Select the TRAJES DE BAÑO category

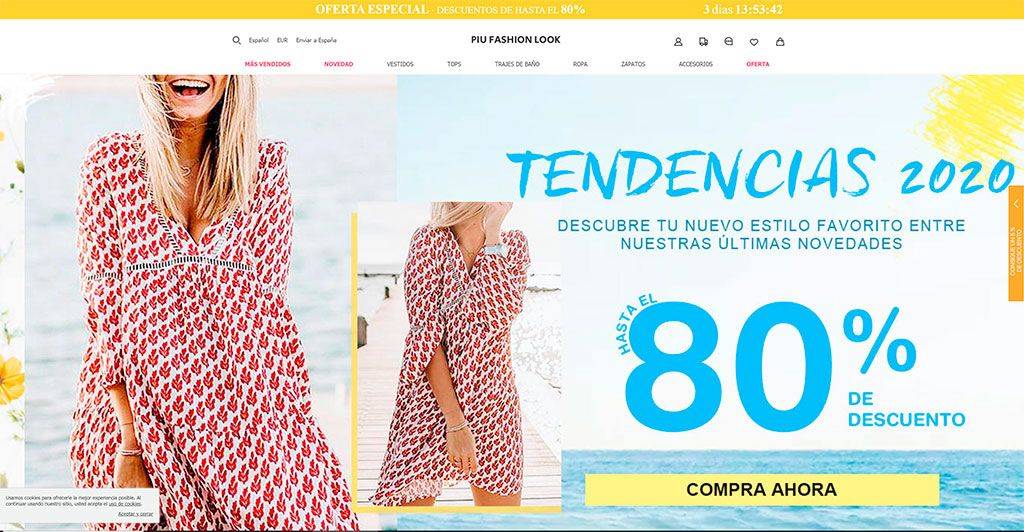click(517, 64)
